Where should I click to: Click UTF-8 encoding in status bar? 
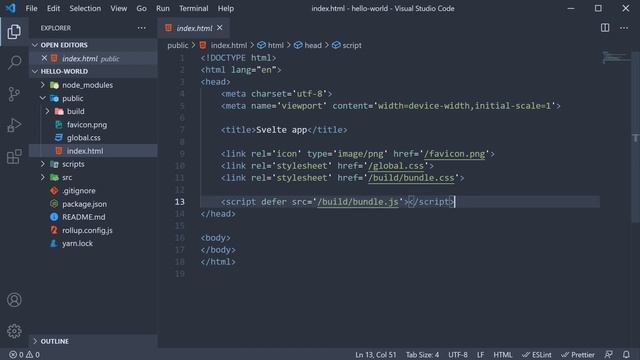pyautogui.click(x=458, y=354)
